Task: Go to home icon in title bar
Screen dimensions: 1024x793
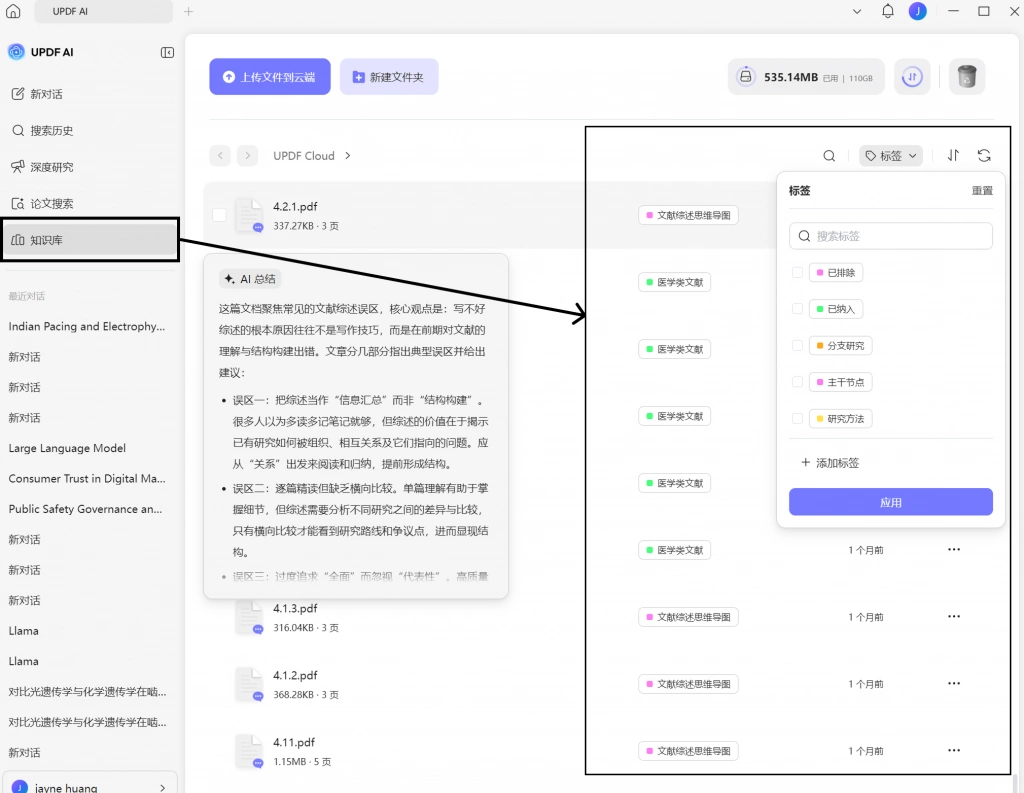Action: tap(13, 11)
